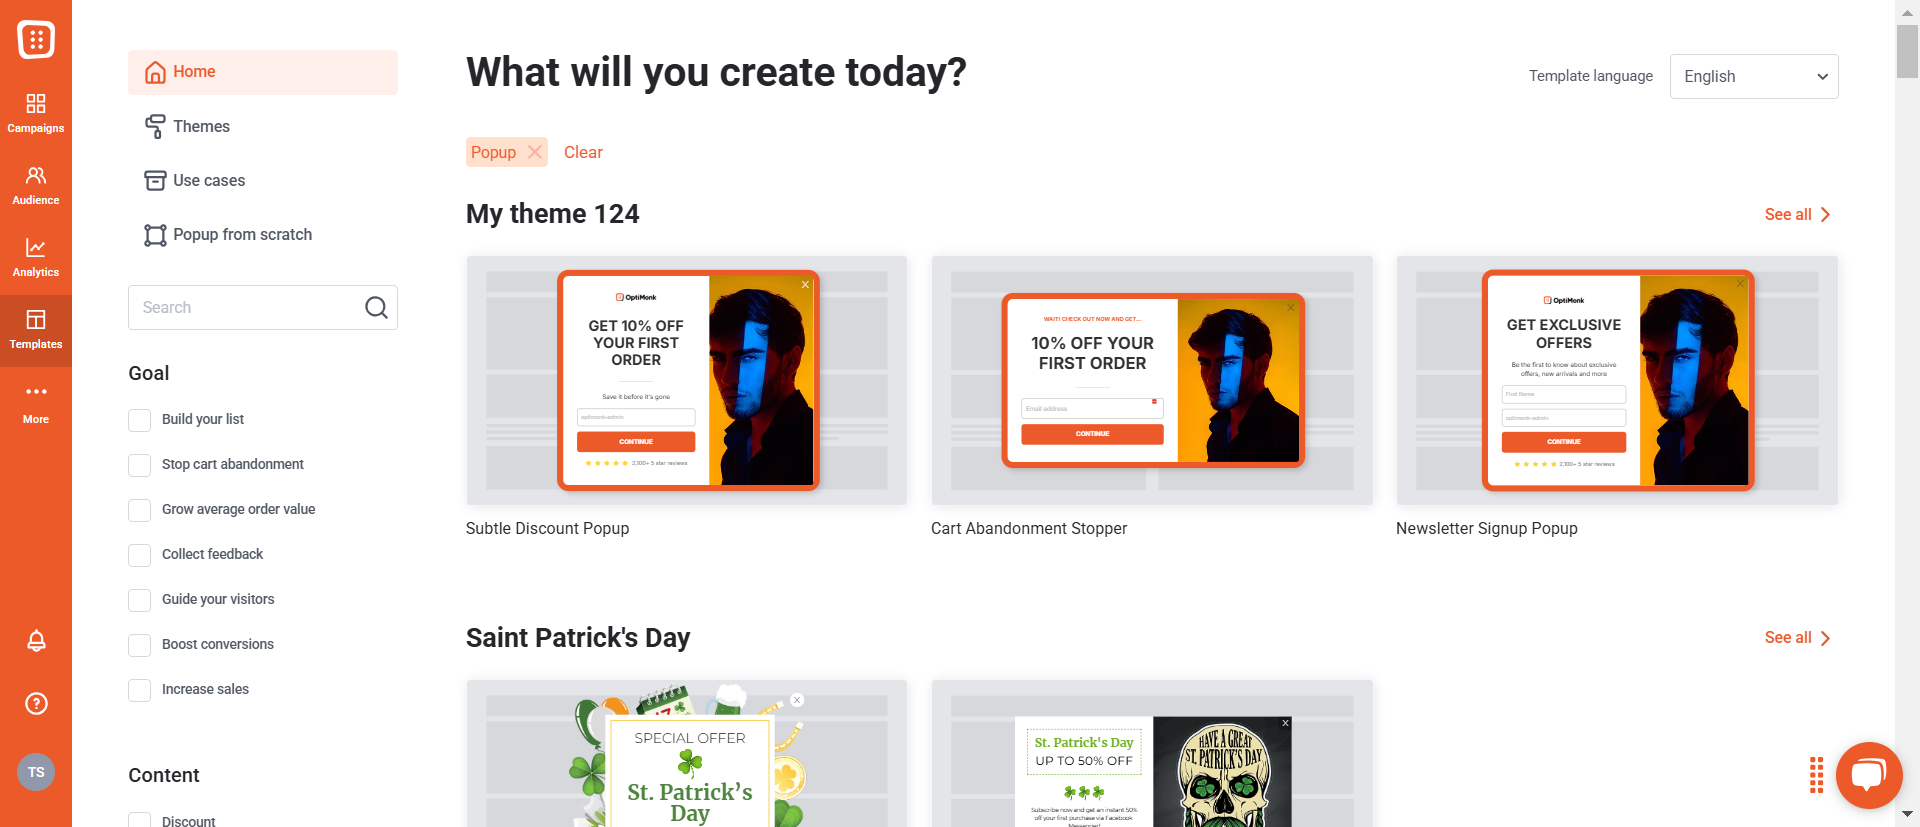This screenshot has height=827, width=1920.
Task: Click the Clear filters link
Action: 583,152
